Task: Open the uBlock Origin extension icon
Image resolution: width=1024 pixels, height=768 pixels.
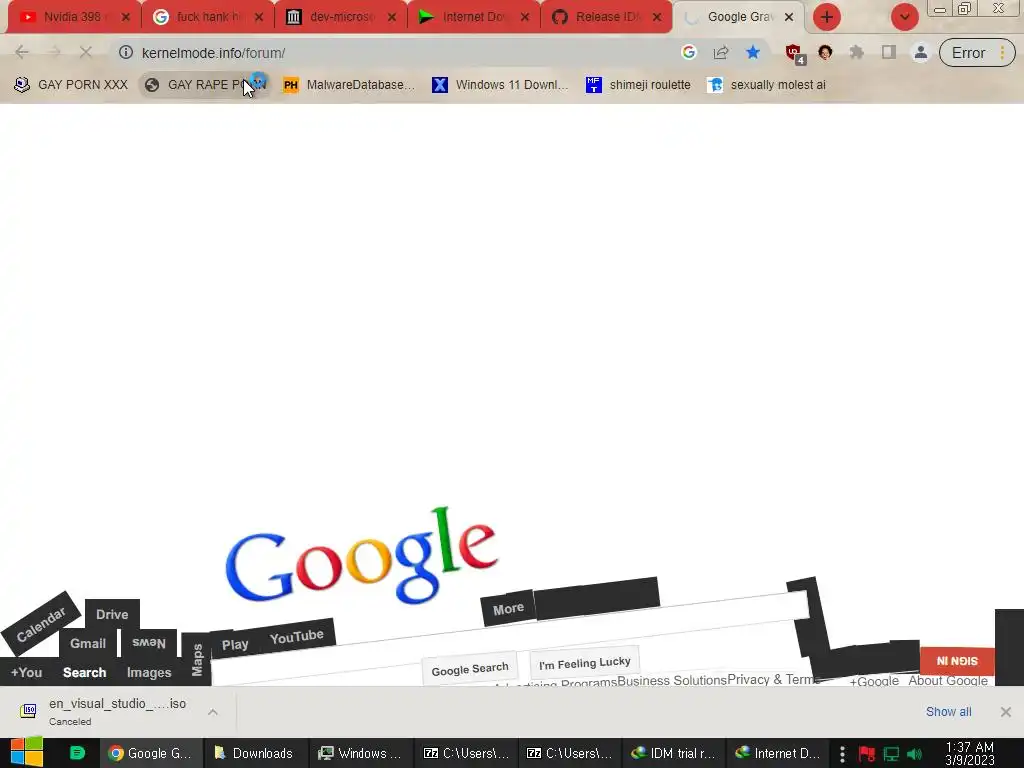Action: click(x=795, y=54)
